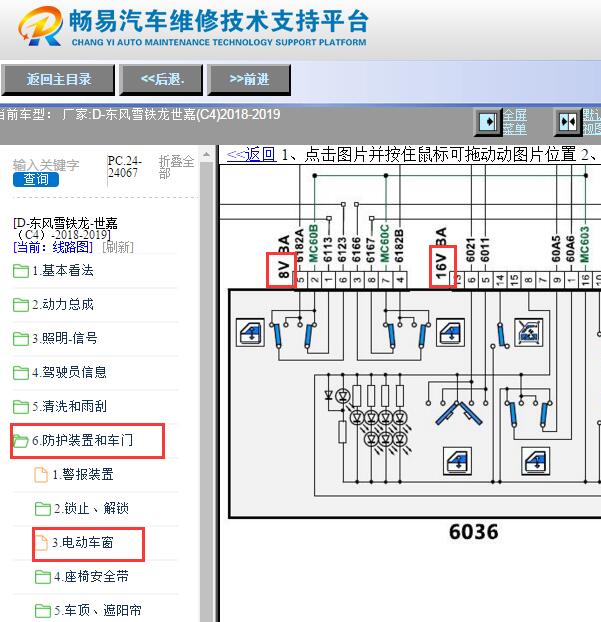The height and width of the screenshot is (622, 601).
Task: Click the green wire label MC60B
Action: click(x=314, y=244)
